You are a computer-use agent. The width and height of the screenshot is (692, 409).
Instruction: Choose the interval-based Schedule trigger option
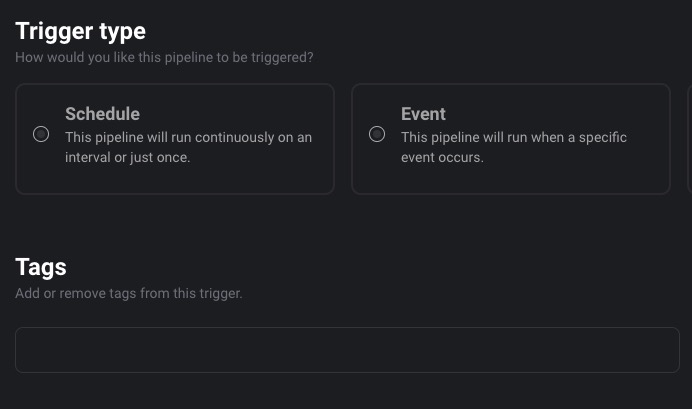41,134
